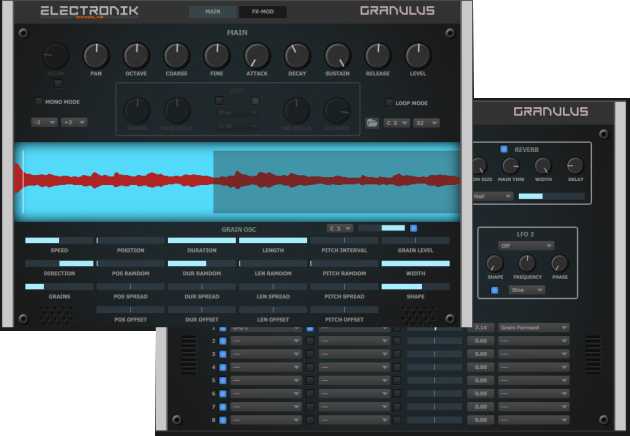The height and width of the screenshot is (436, 630).
Task: Set the SPEED slider
Action: coord(59,240)
